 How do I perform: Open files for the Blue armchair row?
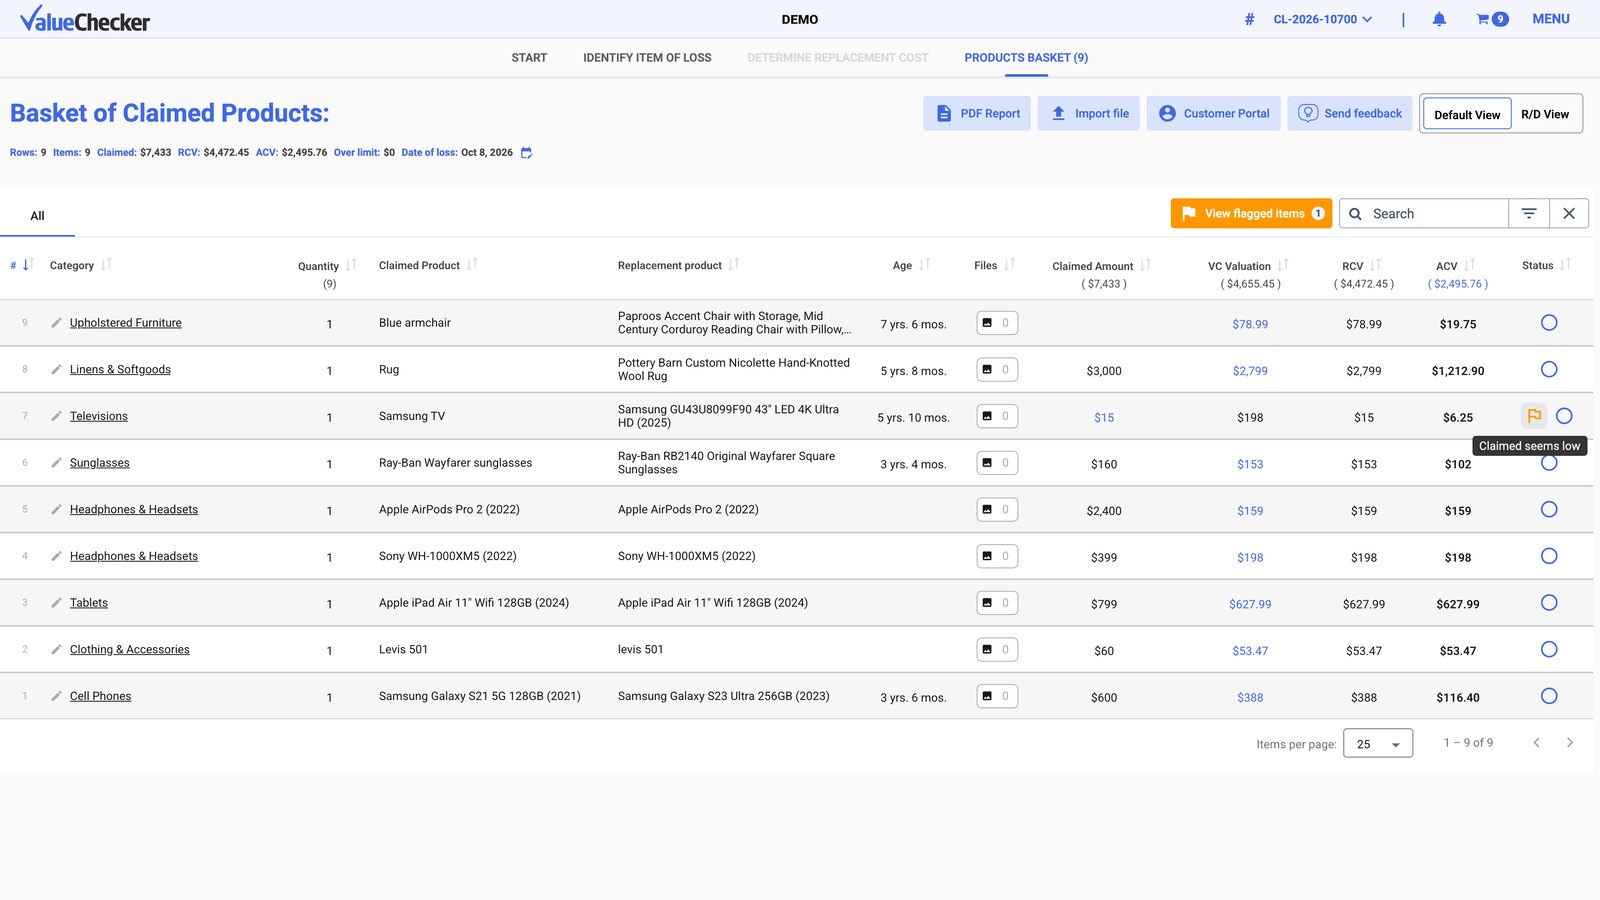pyautogui.click(x=997, y=323)
